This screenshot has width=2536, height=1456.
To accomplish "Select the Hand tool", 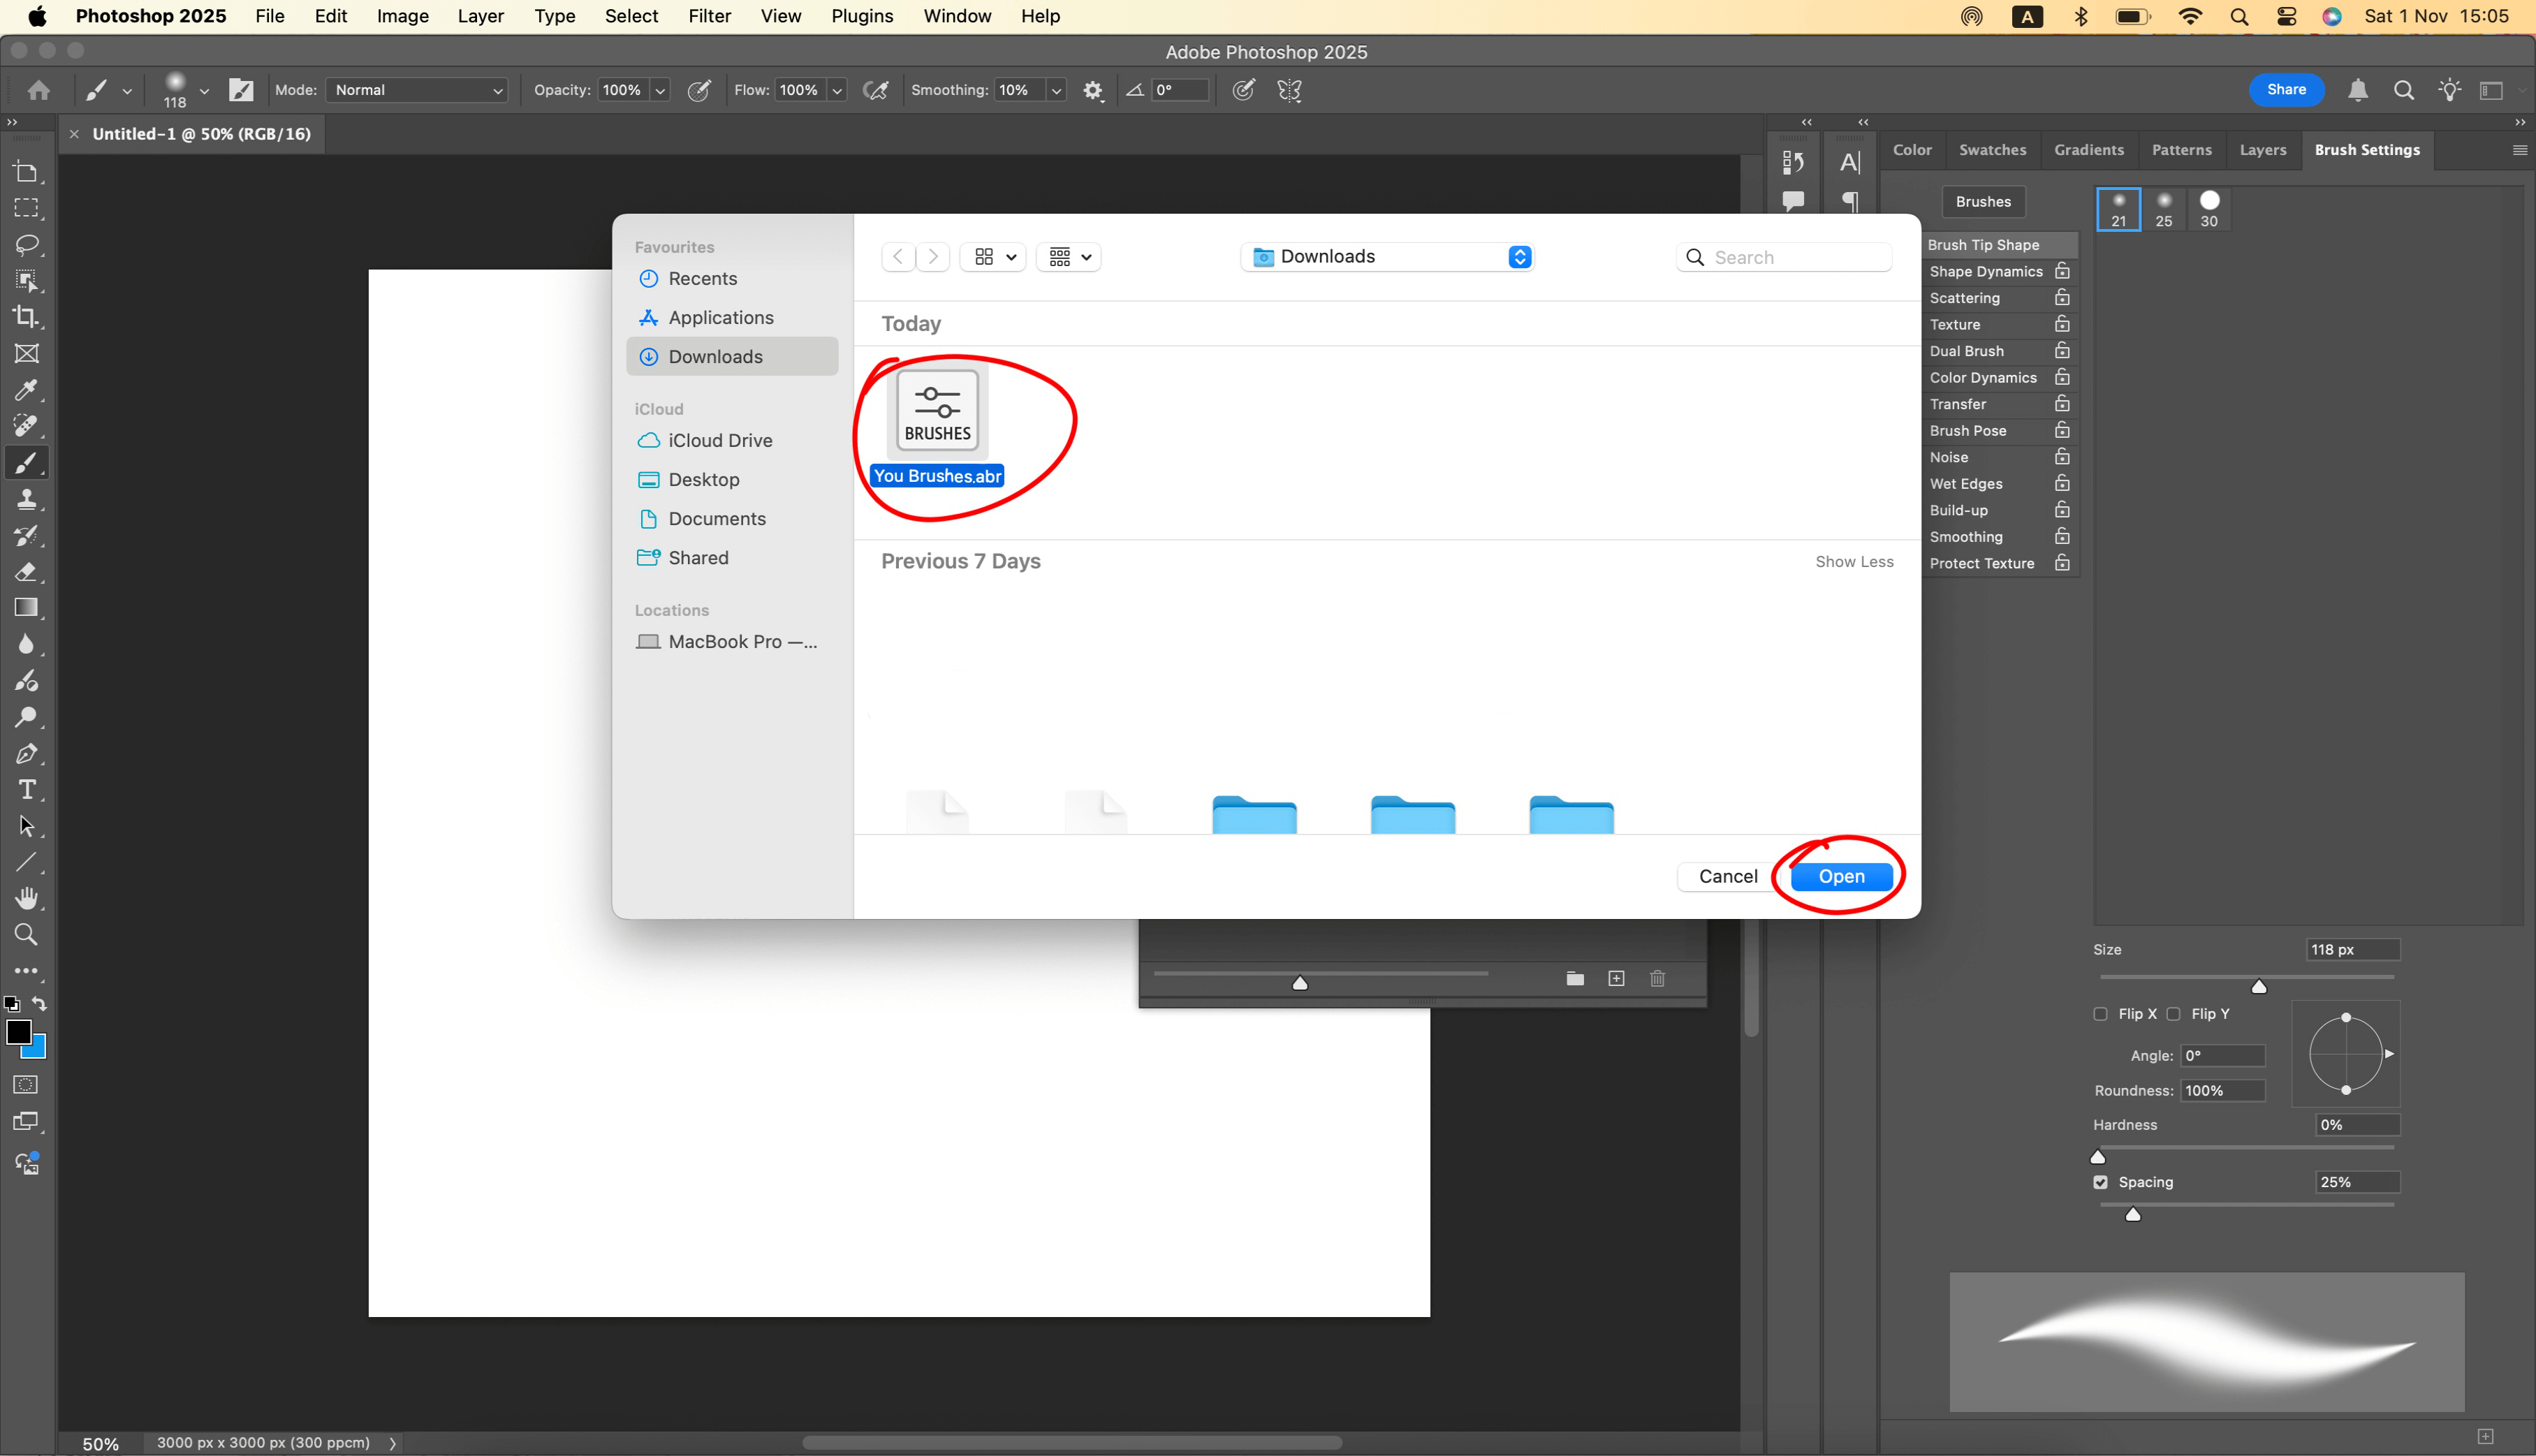I will (26, 898).
